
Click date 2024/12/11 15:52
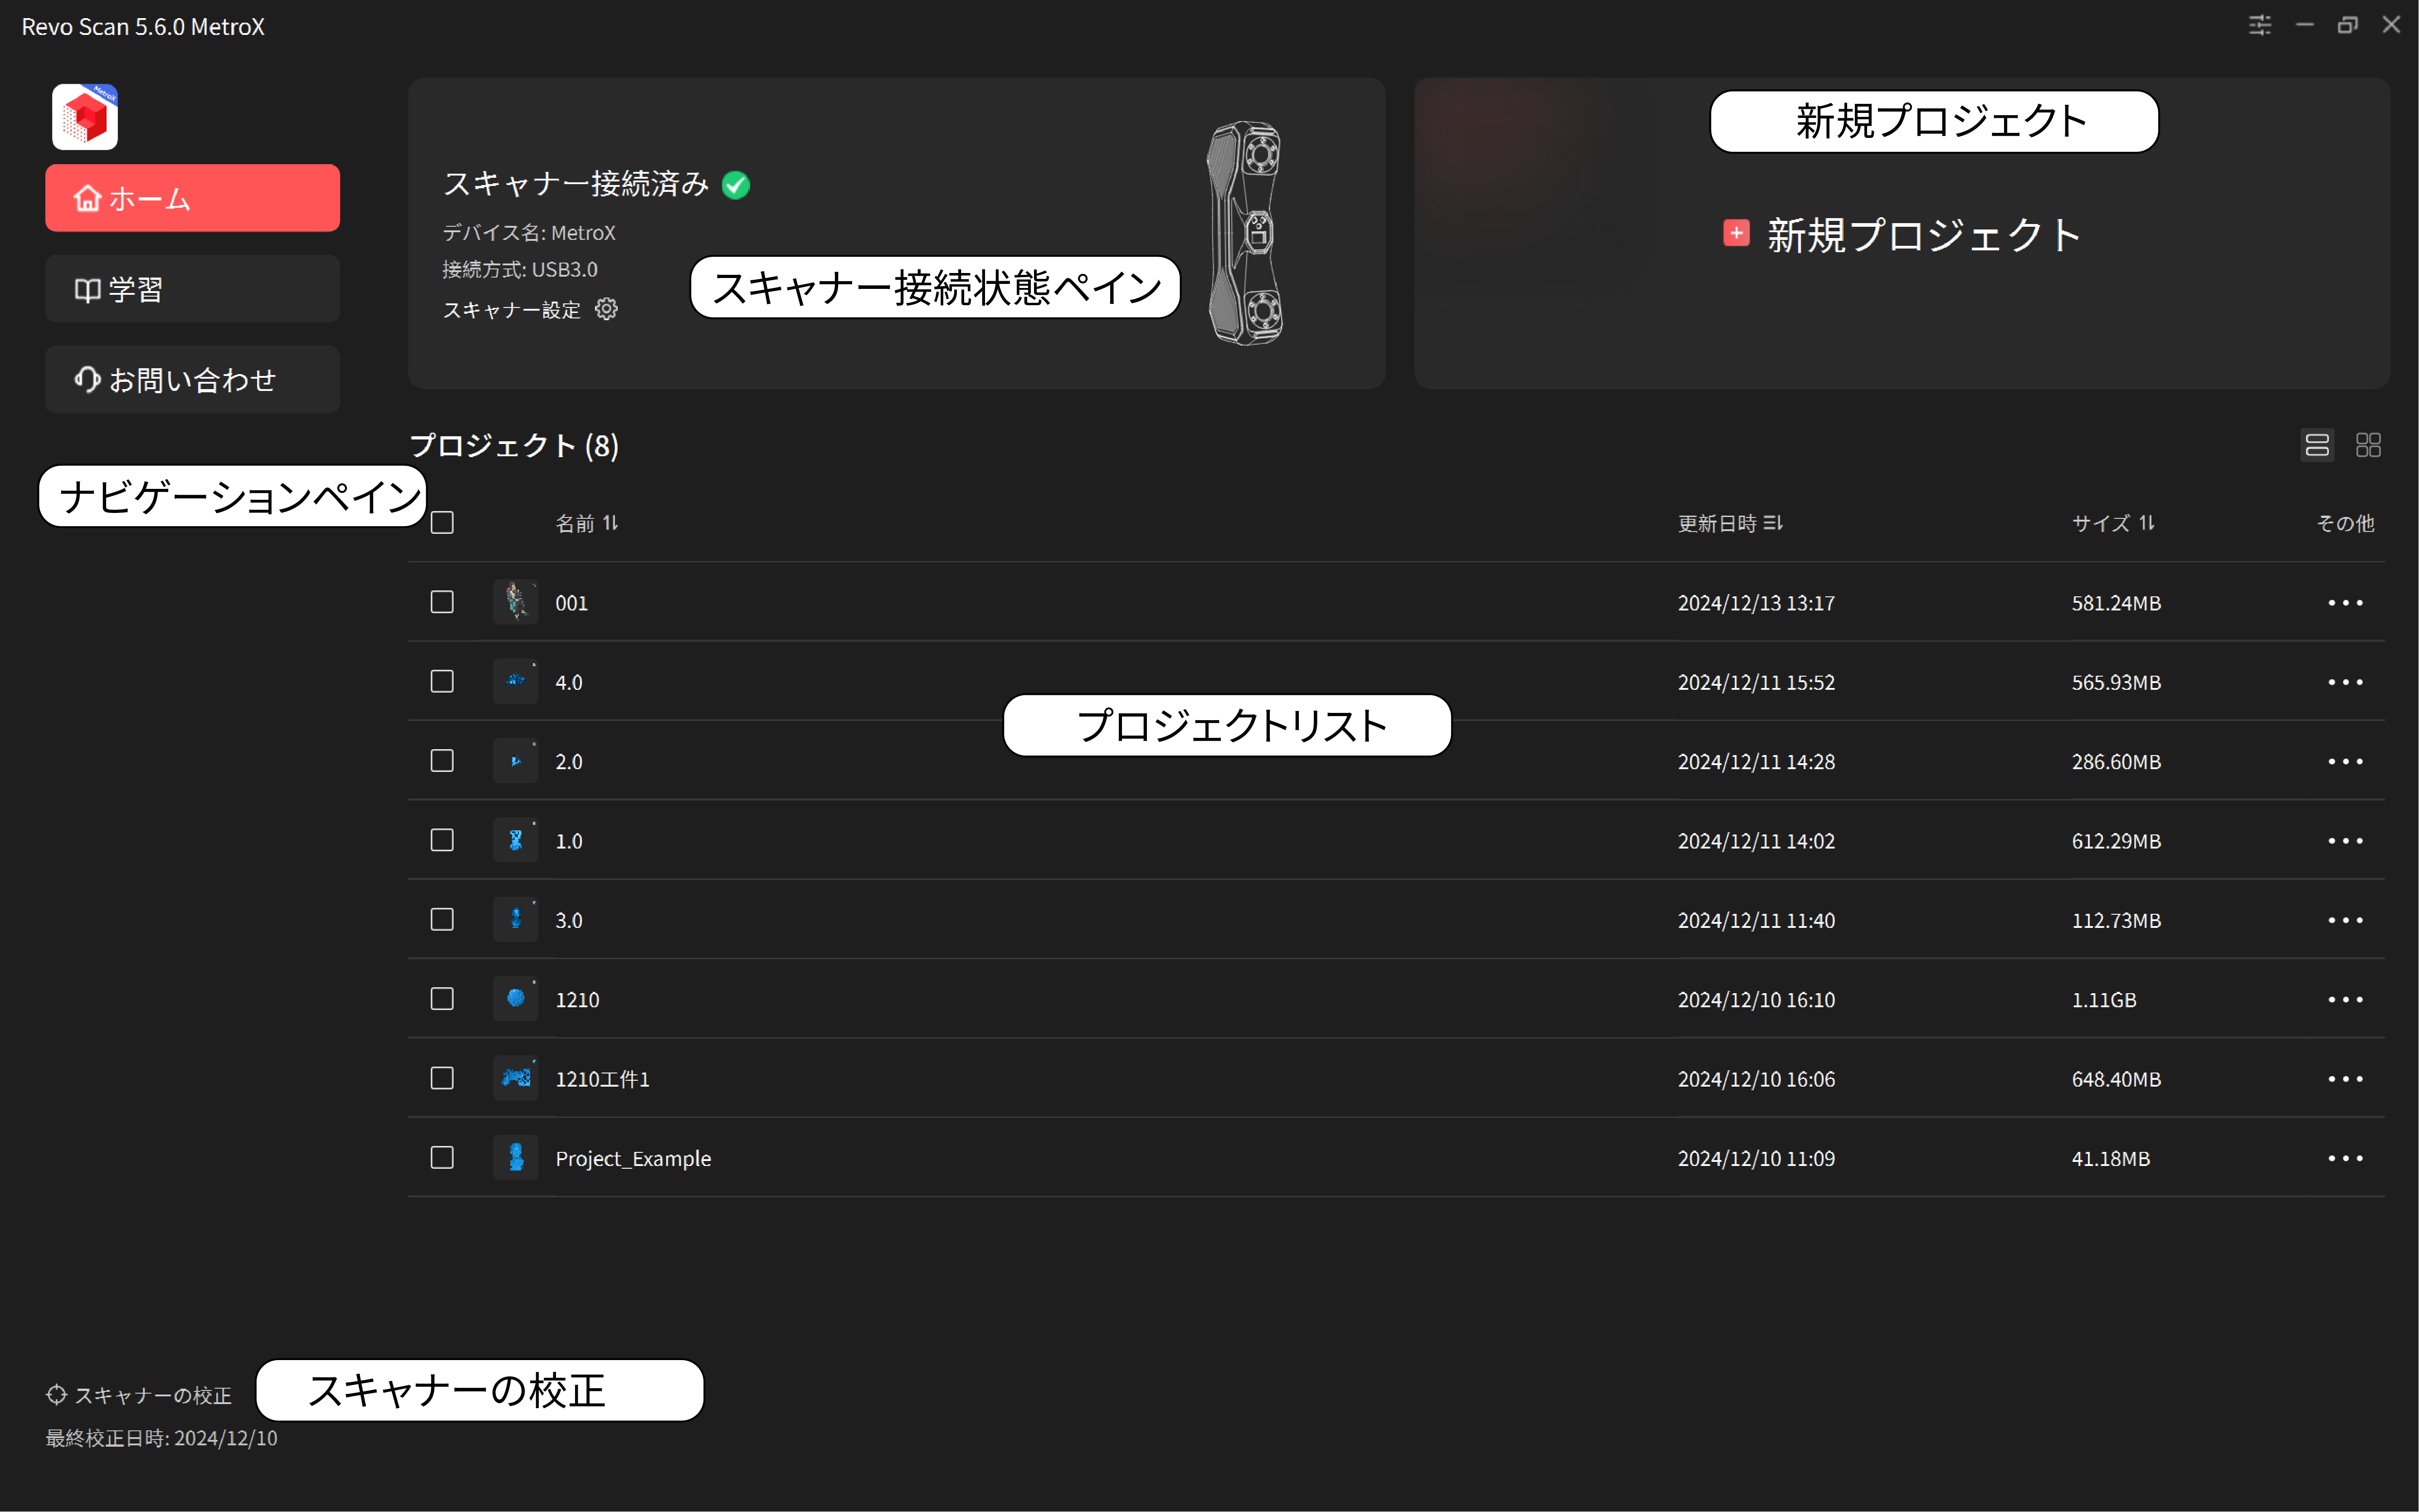pos(1756,682)
